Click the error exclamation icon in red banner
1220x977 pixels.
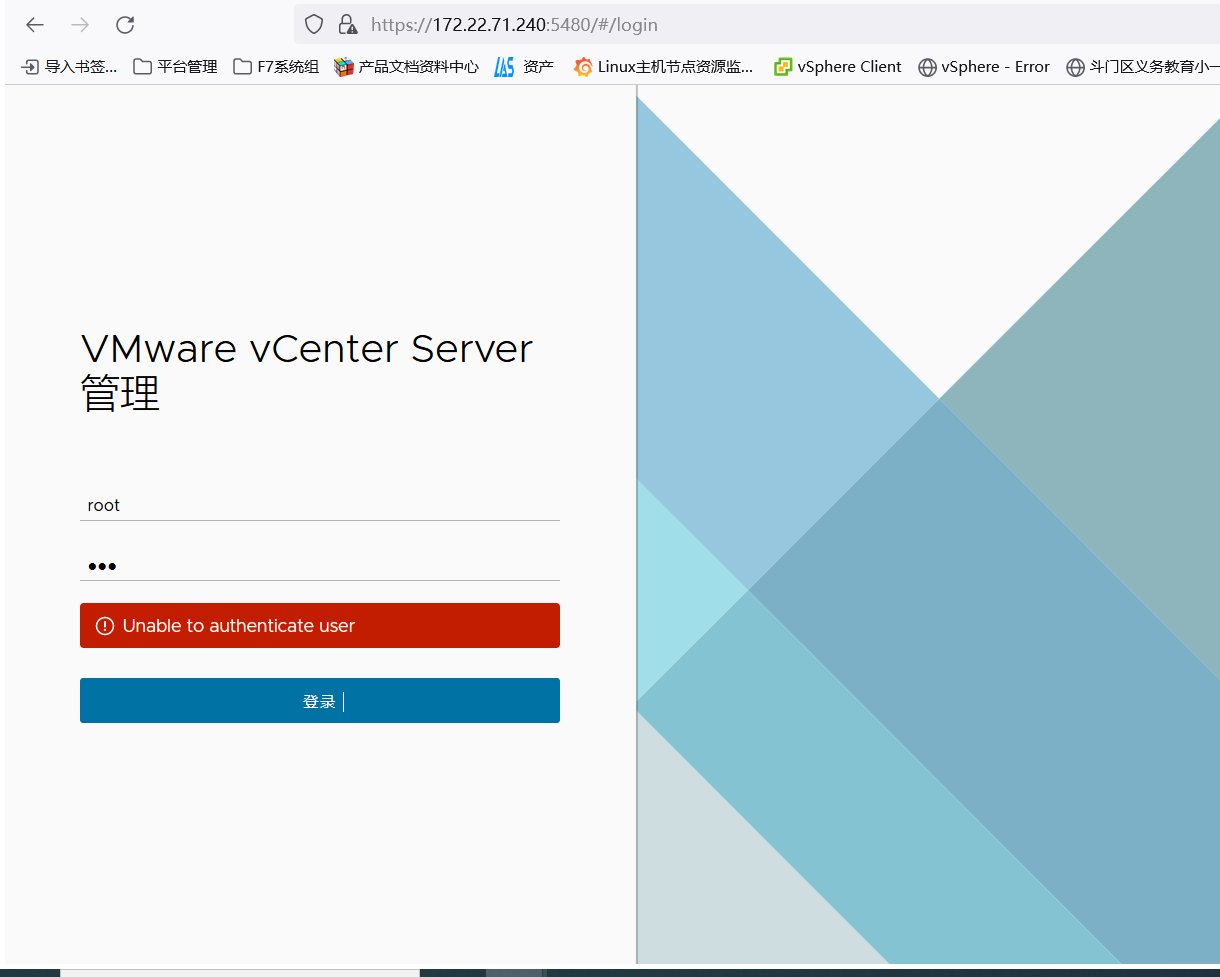(104, 626)
